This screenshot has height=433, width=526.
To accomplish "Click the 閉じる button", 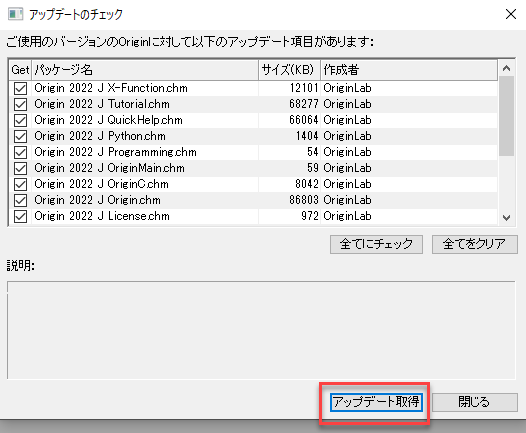I will 475,402.
